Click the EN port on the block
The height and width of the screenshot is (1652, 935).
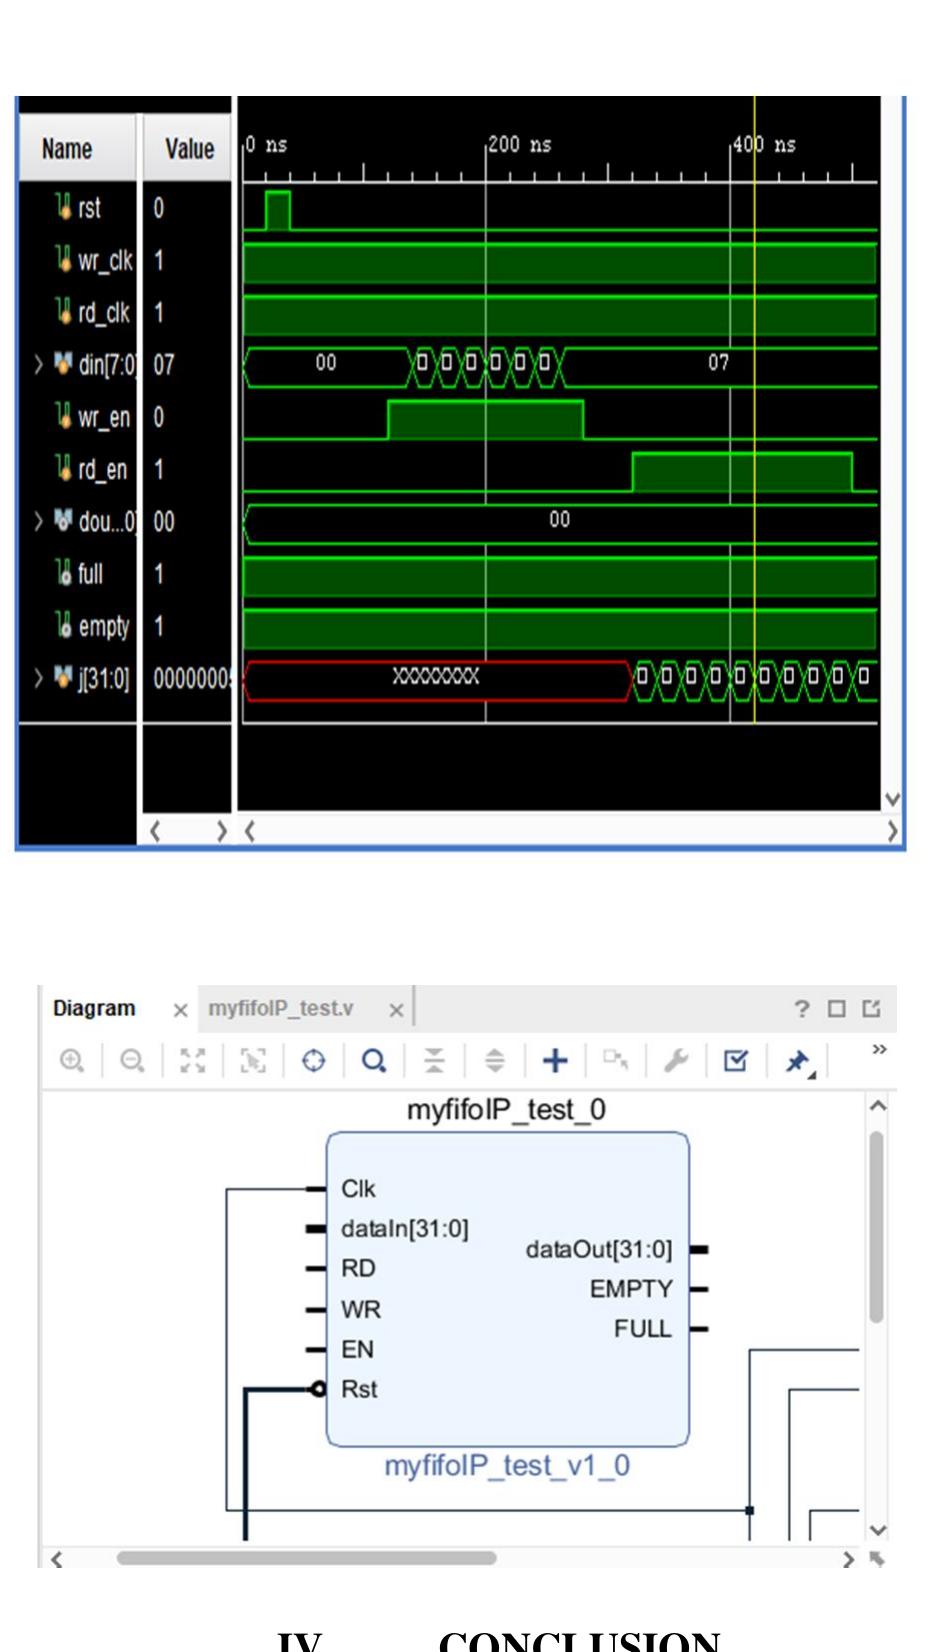pos(357,1350)
